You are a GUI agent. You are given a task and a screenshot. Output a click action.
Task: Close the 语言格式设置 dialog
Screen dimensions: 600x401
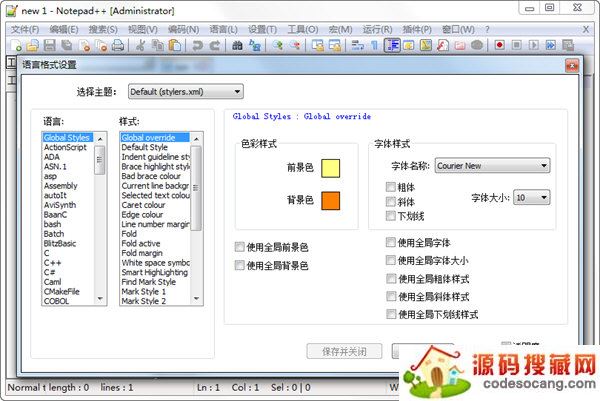[x=572, y=66]
